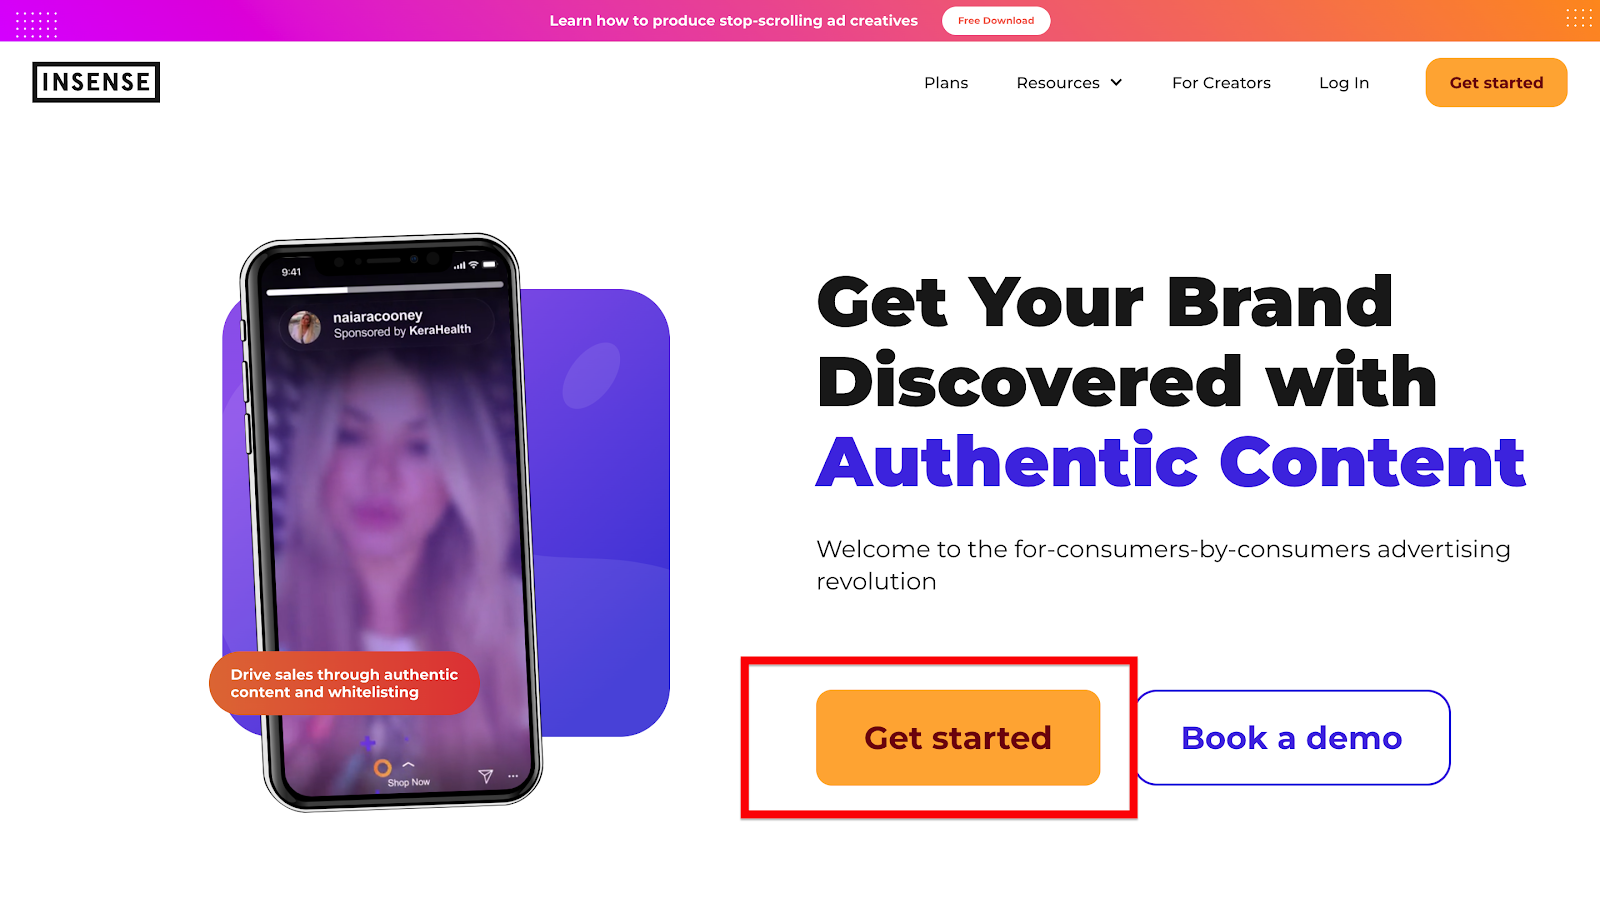The height and width of the screenshot is (908, 1600).
Task: Expand the Resources dropdown menu
Action: pos(1069,83)
